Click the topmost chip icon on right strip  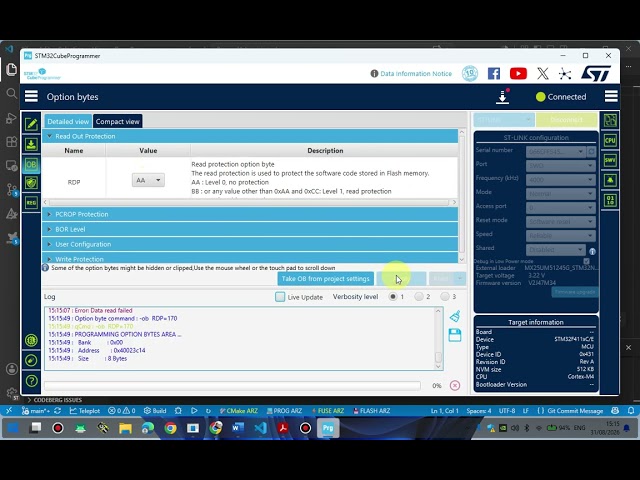(x=610, y=120)
